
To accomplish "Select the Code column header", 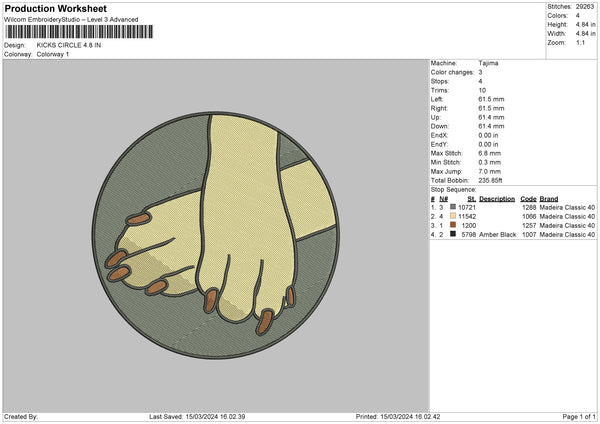I will (529, 198).
